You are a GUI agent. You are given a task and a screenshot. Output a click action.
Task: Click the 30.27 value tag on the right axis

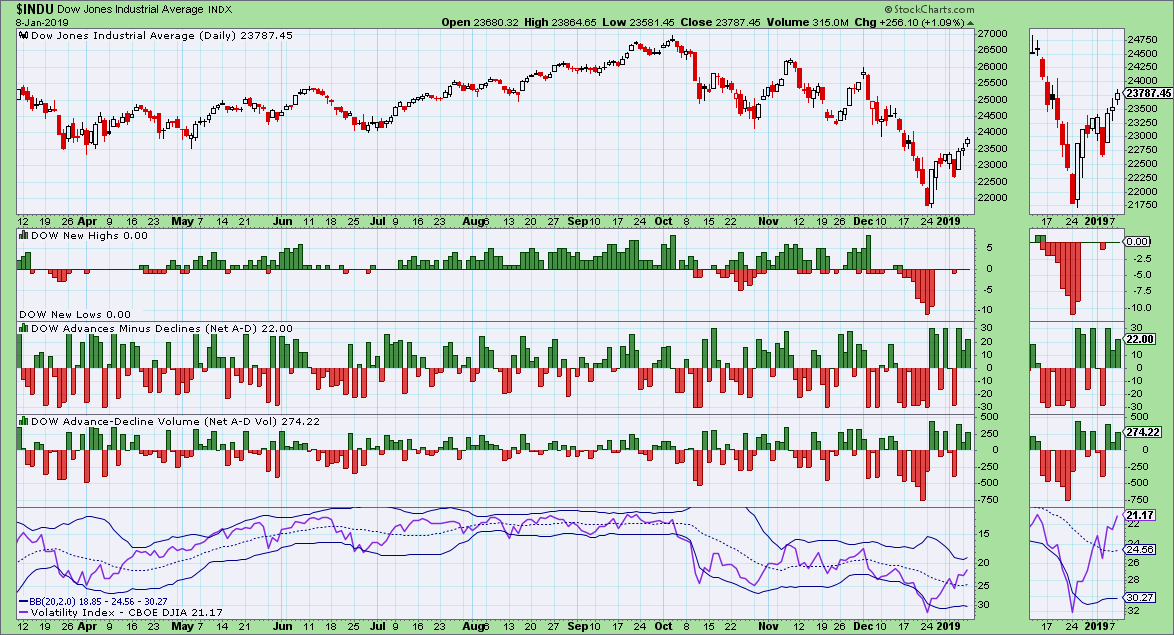[x=1140, y=597]
